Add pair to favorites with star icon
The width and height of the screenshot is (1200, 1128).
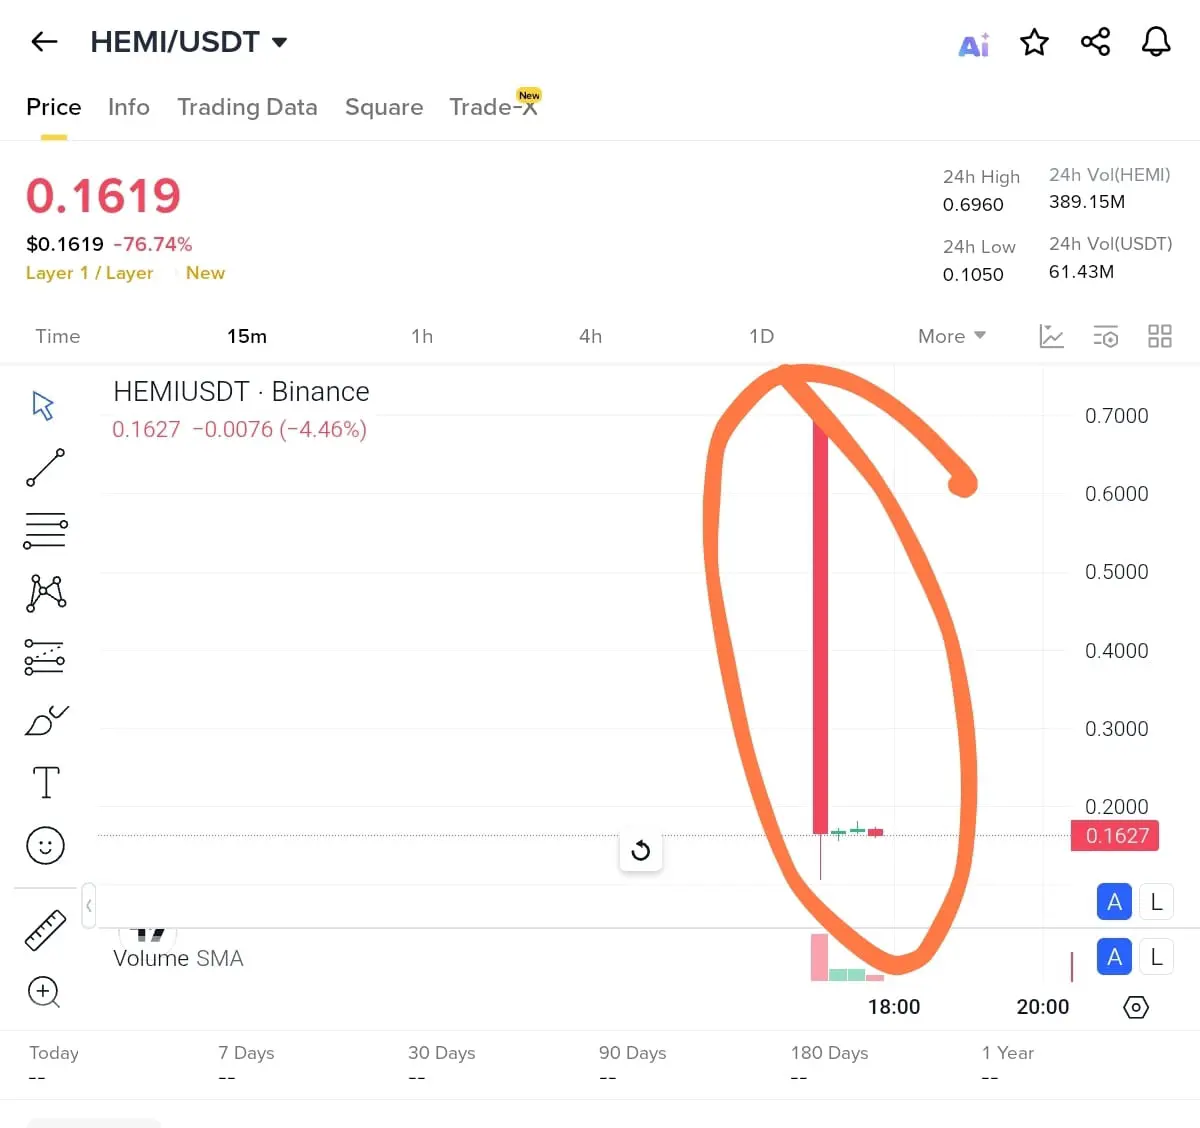[1034, 42]
